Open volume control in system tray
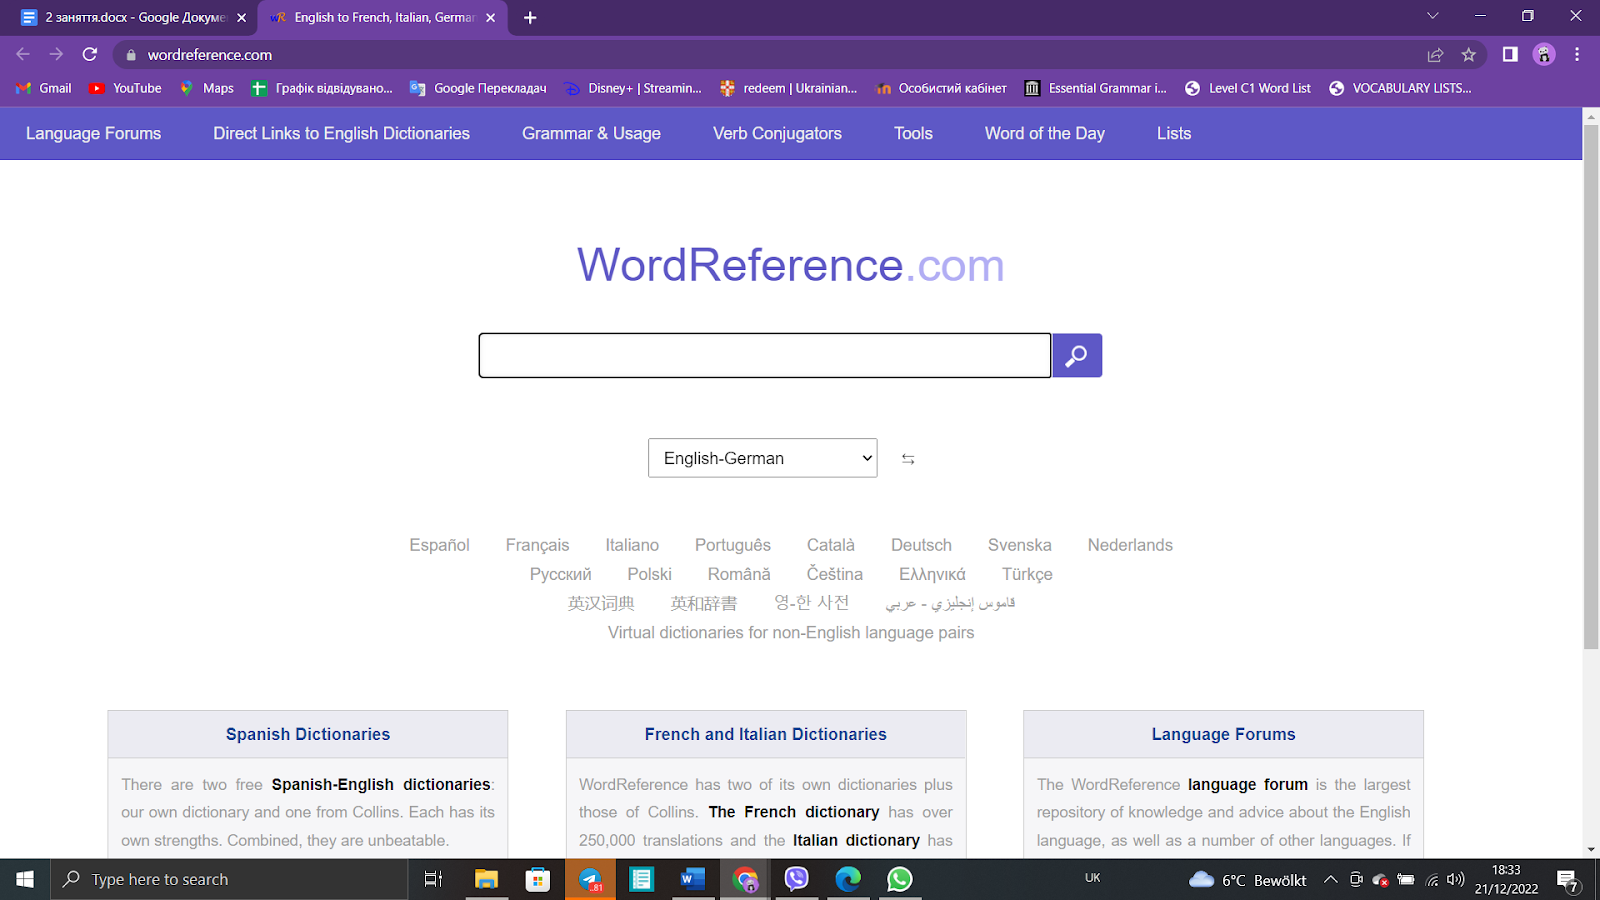This screenshot has height=900, width=1600. pyautogui.click(x=1456, y=880)
